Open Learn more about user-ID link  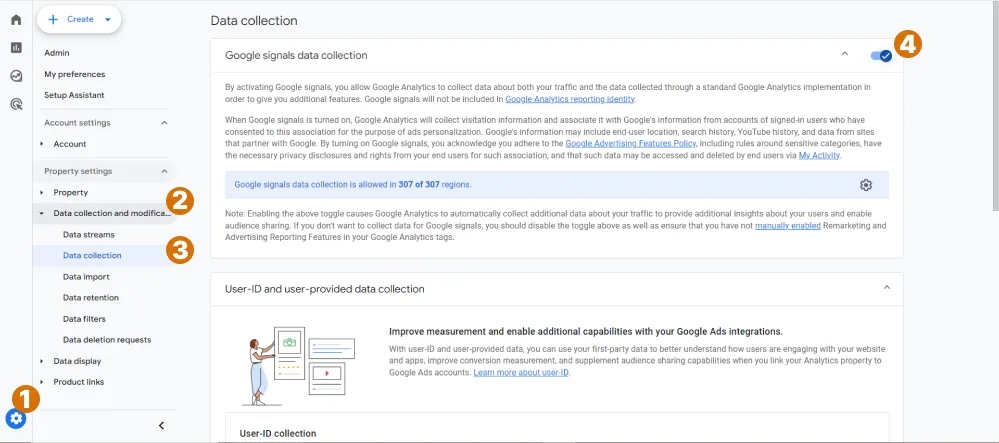pos(521,372)
